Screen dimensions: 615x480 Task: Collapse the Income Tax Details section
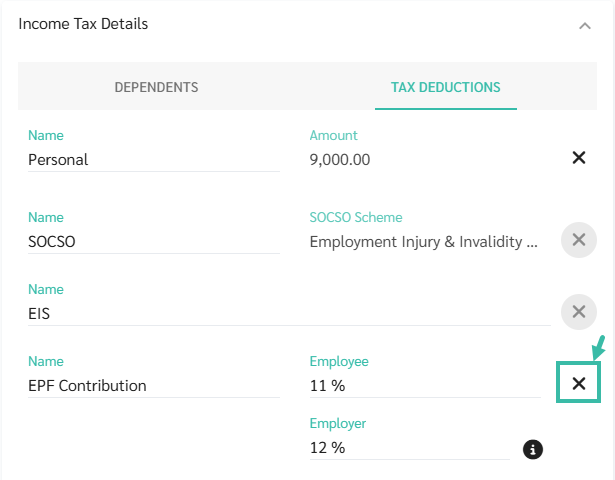585,26
